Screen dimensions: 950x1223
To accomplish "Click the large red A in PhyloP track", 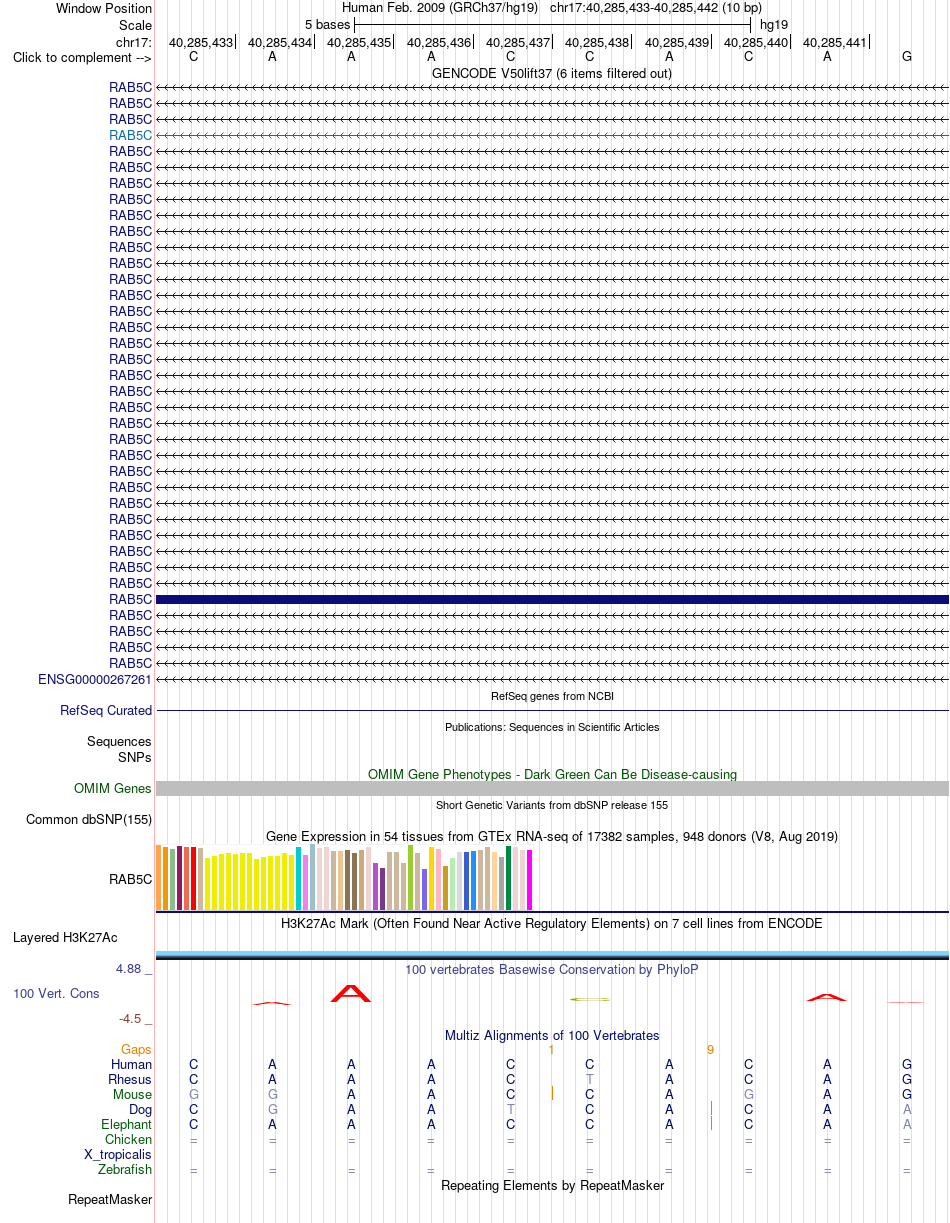I will 351,994.
